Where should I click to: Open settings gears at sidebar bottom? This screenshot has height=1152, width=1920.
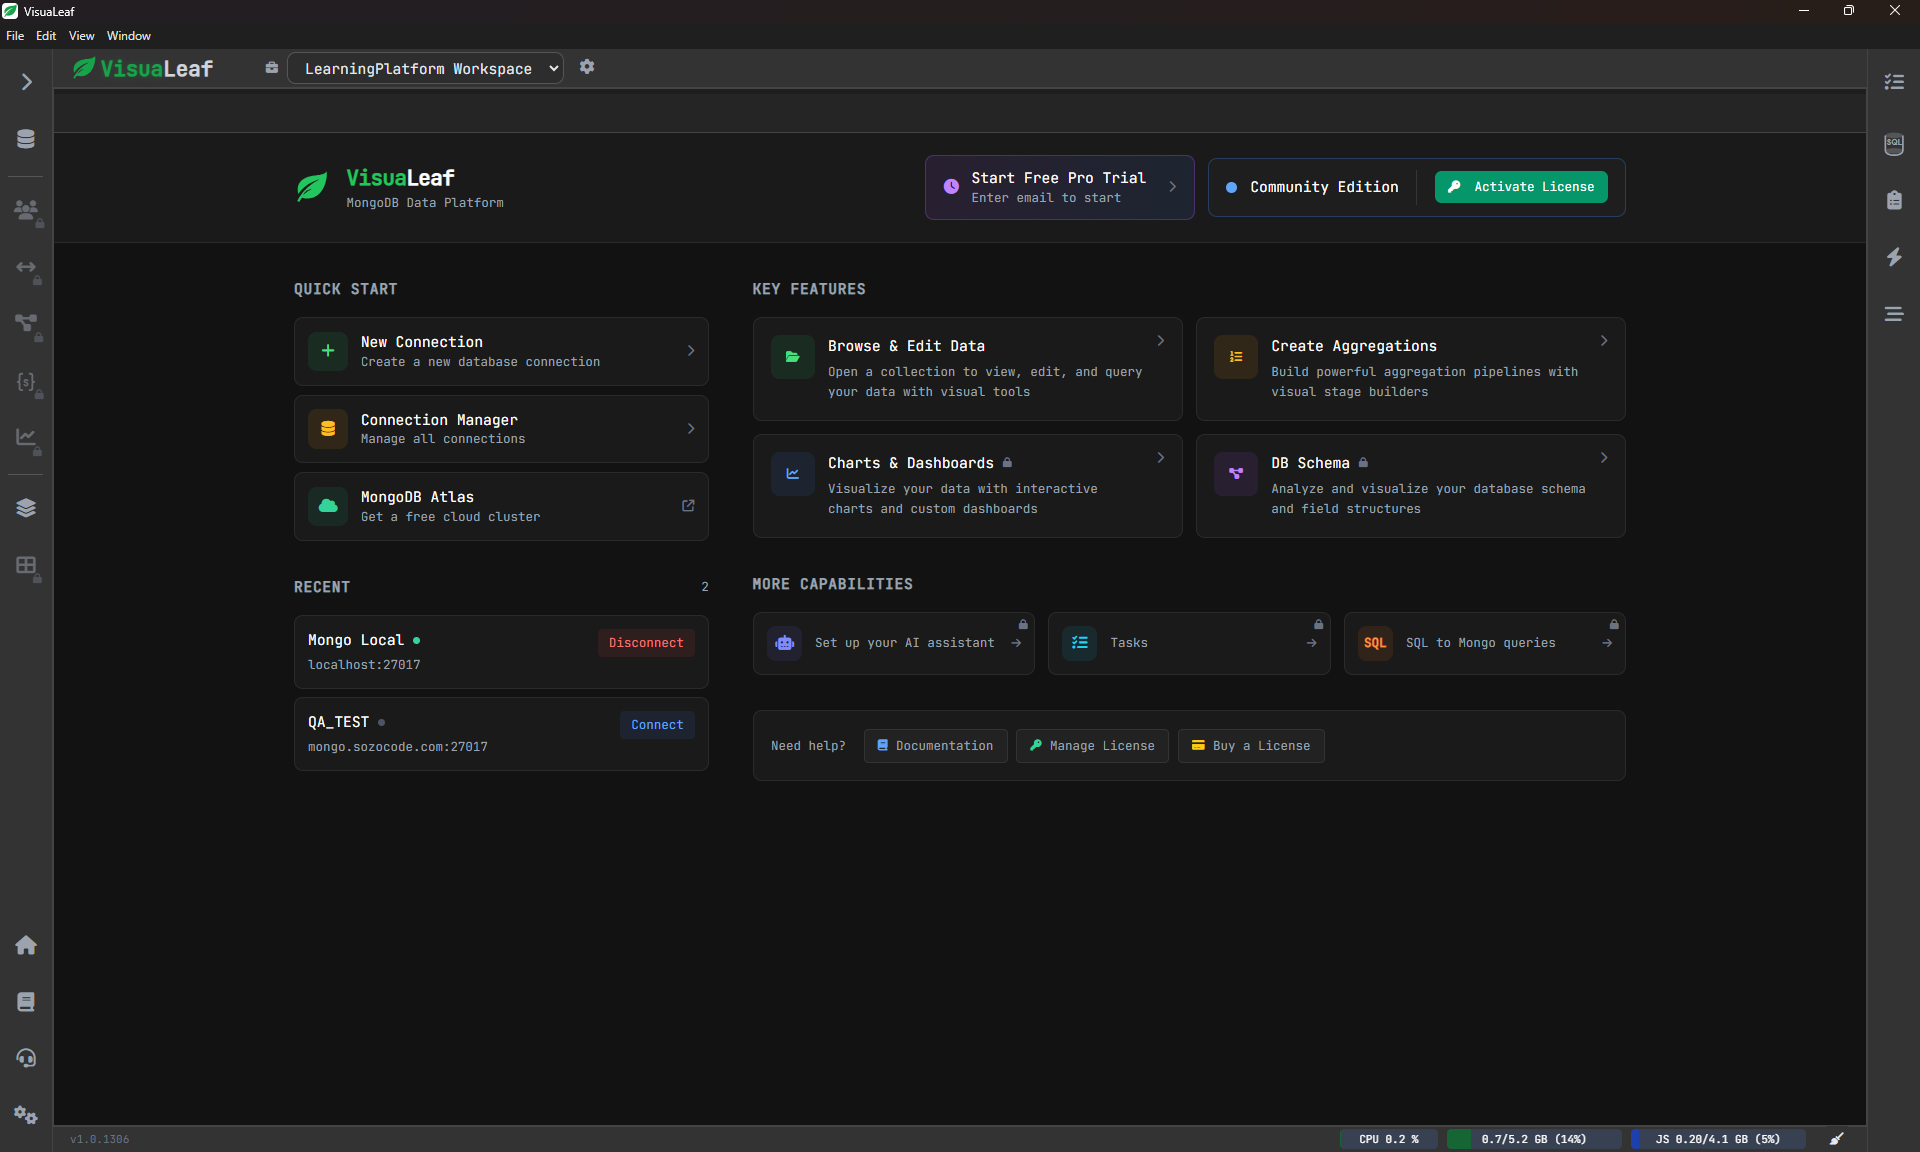26,1115
